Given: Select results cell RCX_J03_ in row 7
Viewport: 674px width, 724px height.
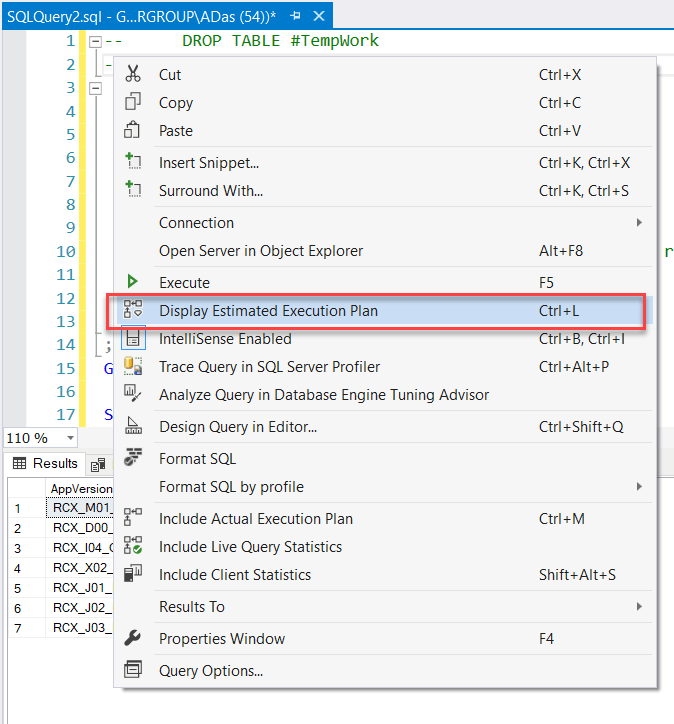Looking at the screenshot, I should (x=80, y=627).
